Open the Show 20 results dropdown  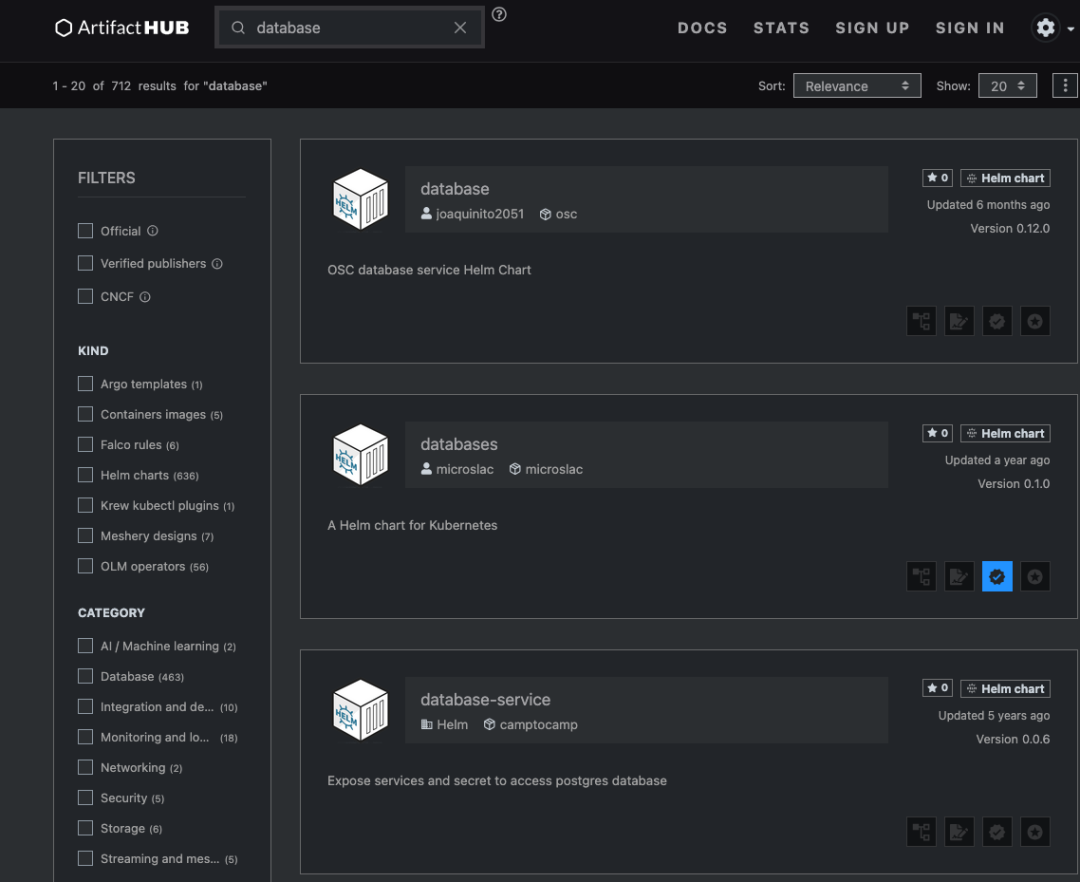click(1007, 86)
